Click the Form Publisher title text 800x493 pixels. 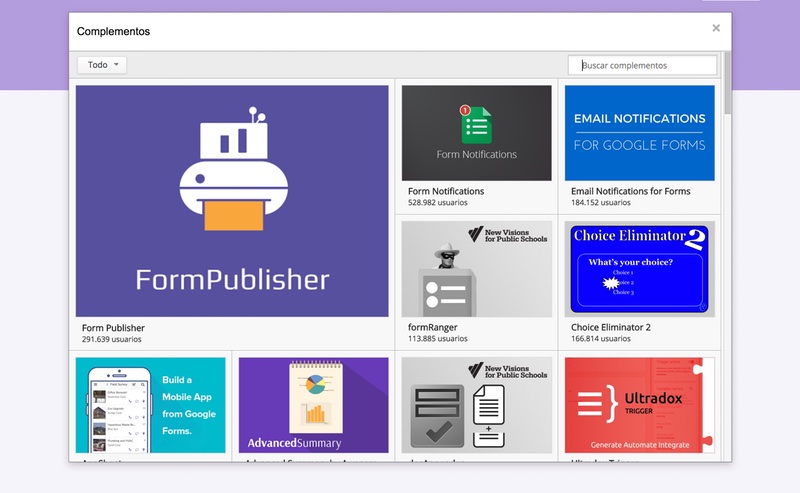pyautogui.click(x=113, y=328)
